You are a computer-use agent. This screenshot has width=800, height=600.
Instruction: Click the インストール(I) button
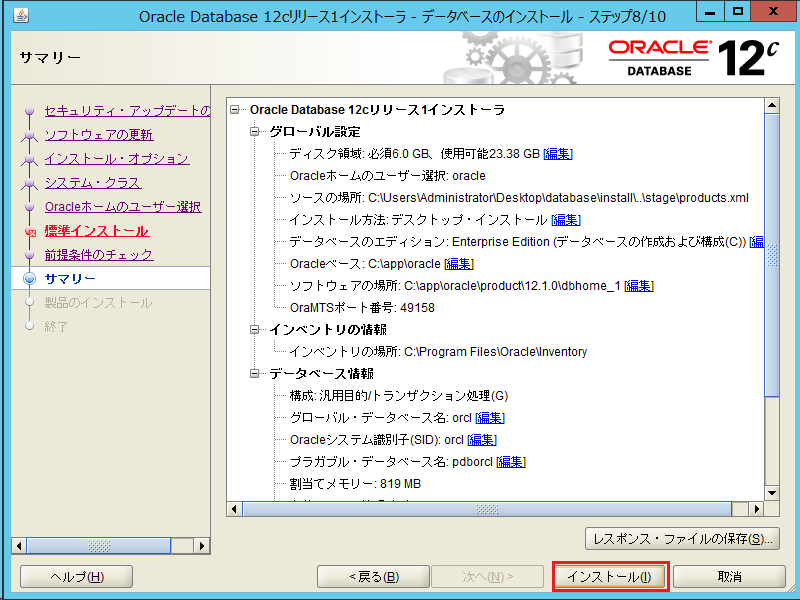(x=610, y=577)
